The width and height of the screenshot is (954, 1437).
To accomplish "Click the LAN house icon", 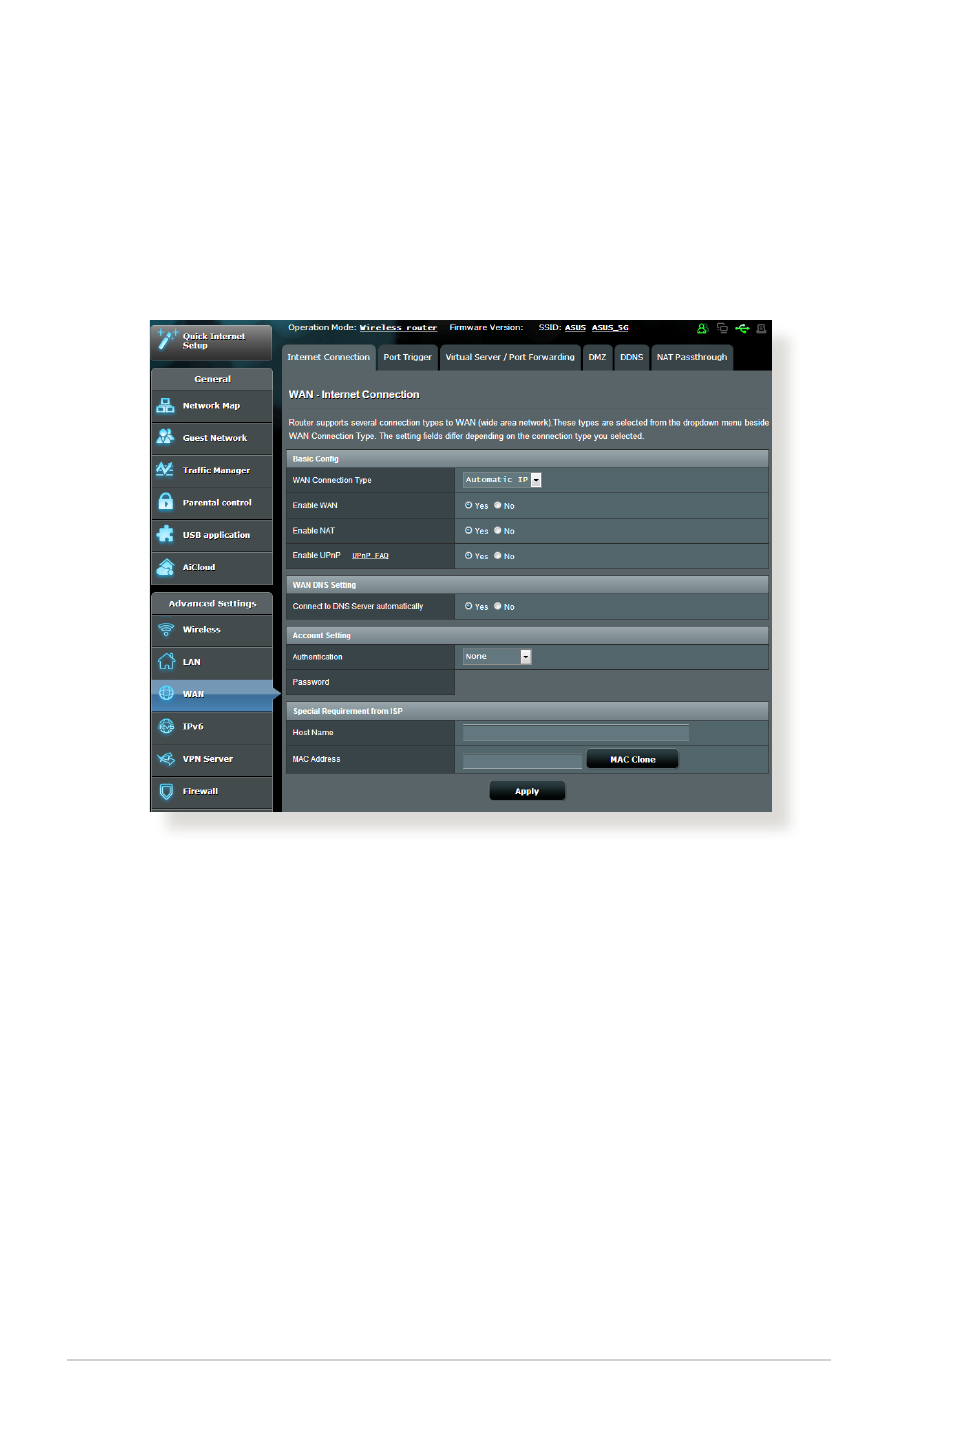I will pos(166,662).
